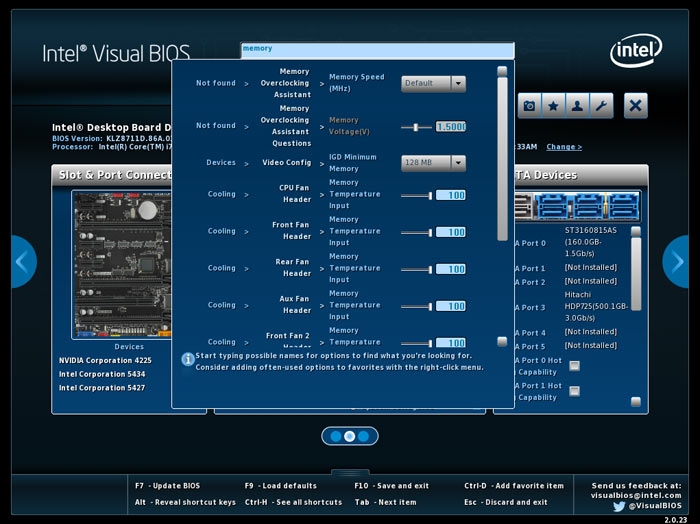700x524 pixels.
Task: Click the bottom bar collapse handle
Action: (350, 472)
